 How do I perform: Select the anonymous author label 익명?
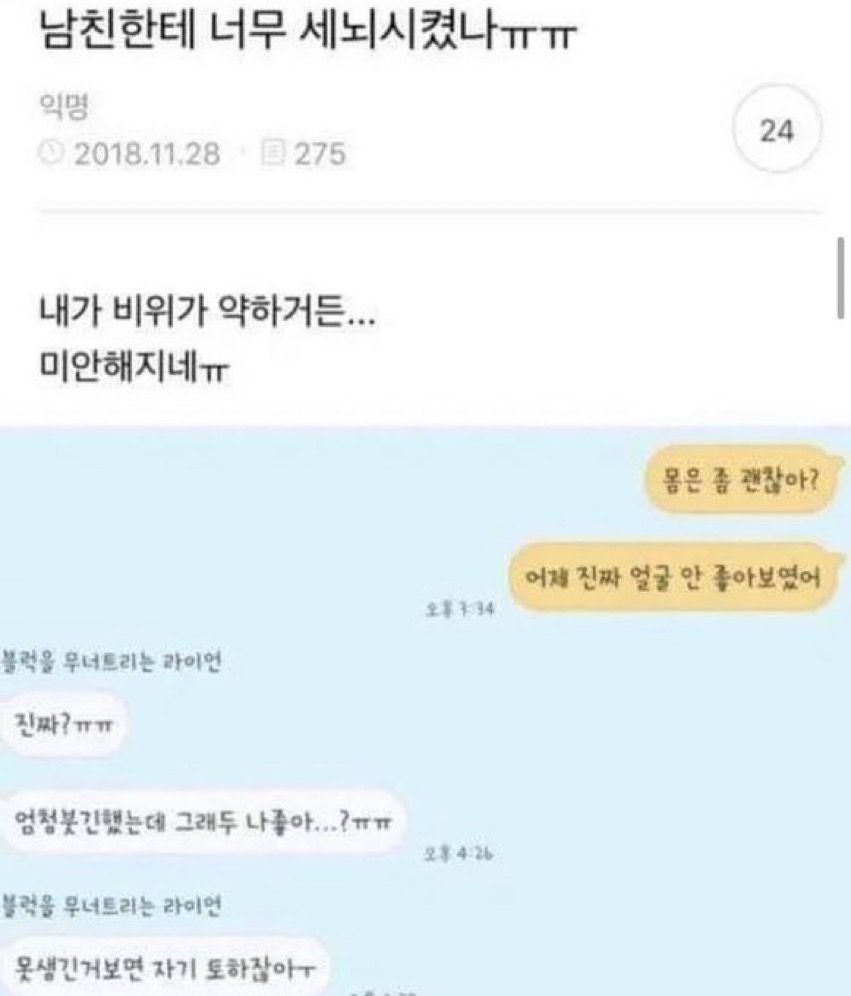point(64,105)
